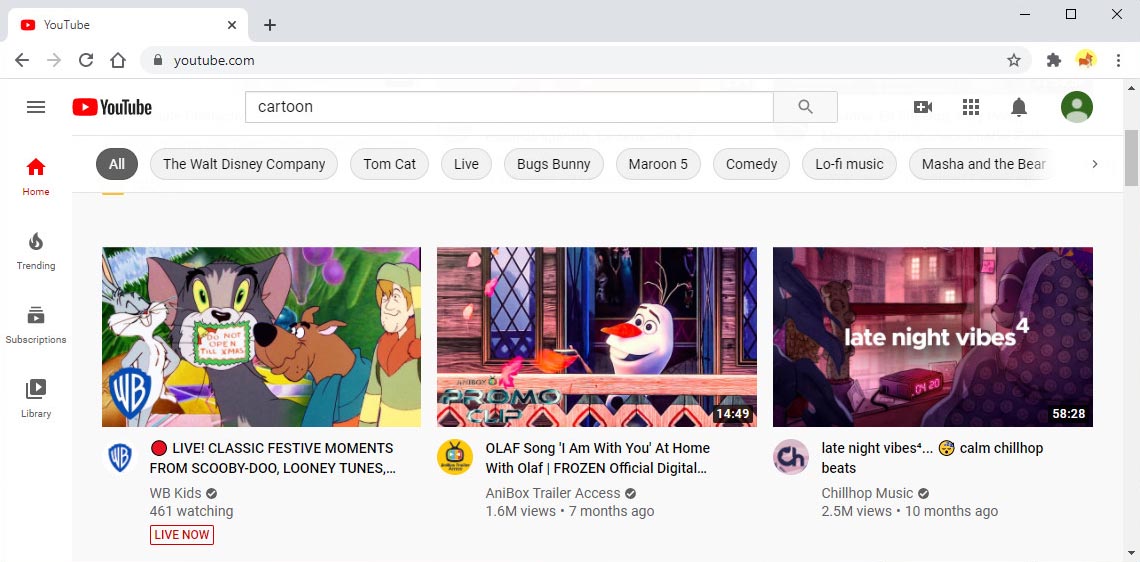Open the late night vibes thumbnail

933,337
